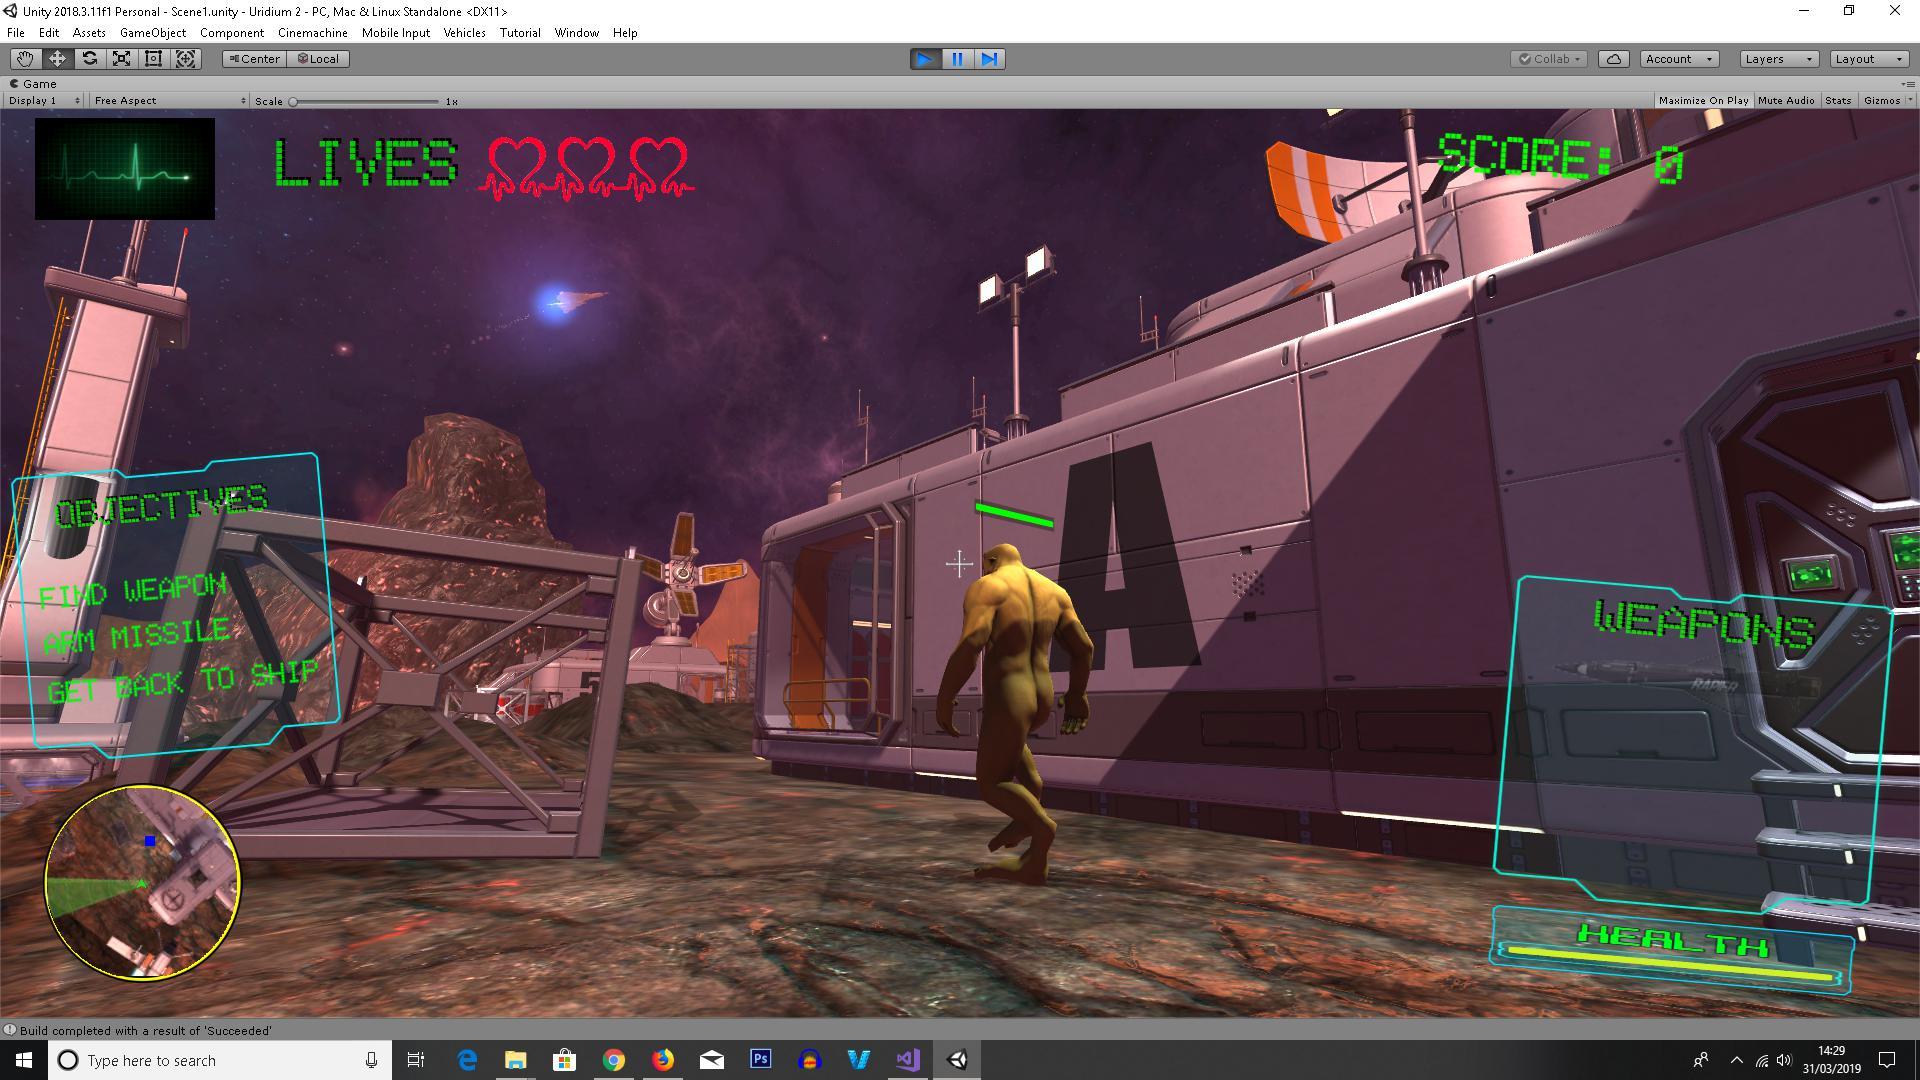This screenshot has width=1920, height=1080.
Task: Select the Scale tool
Action: [121, 59]
